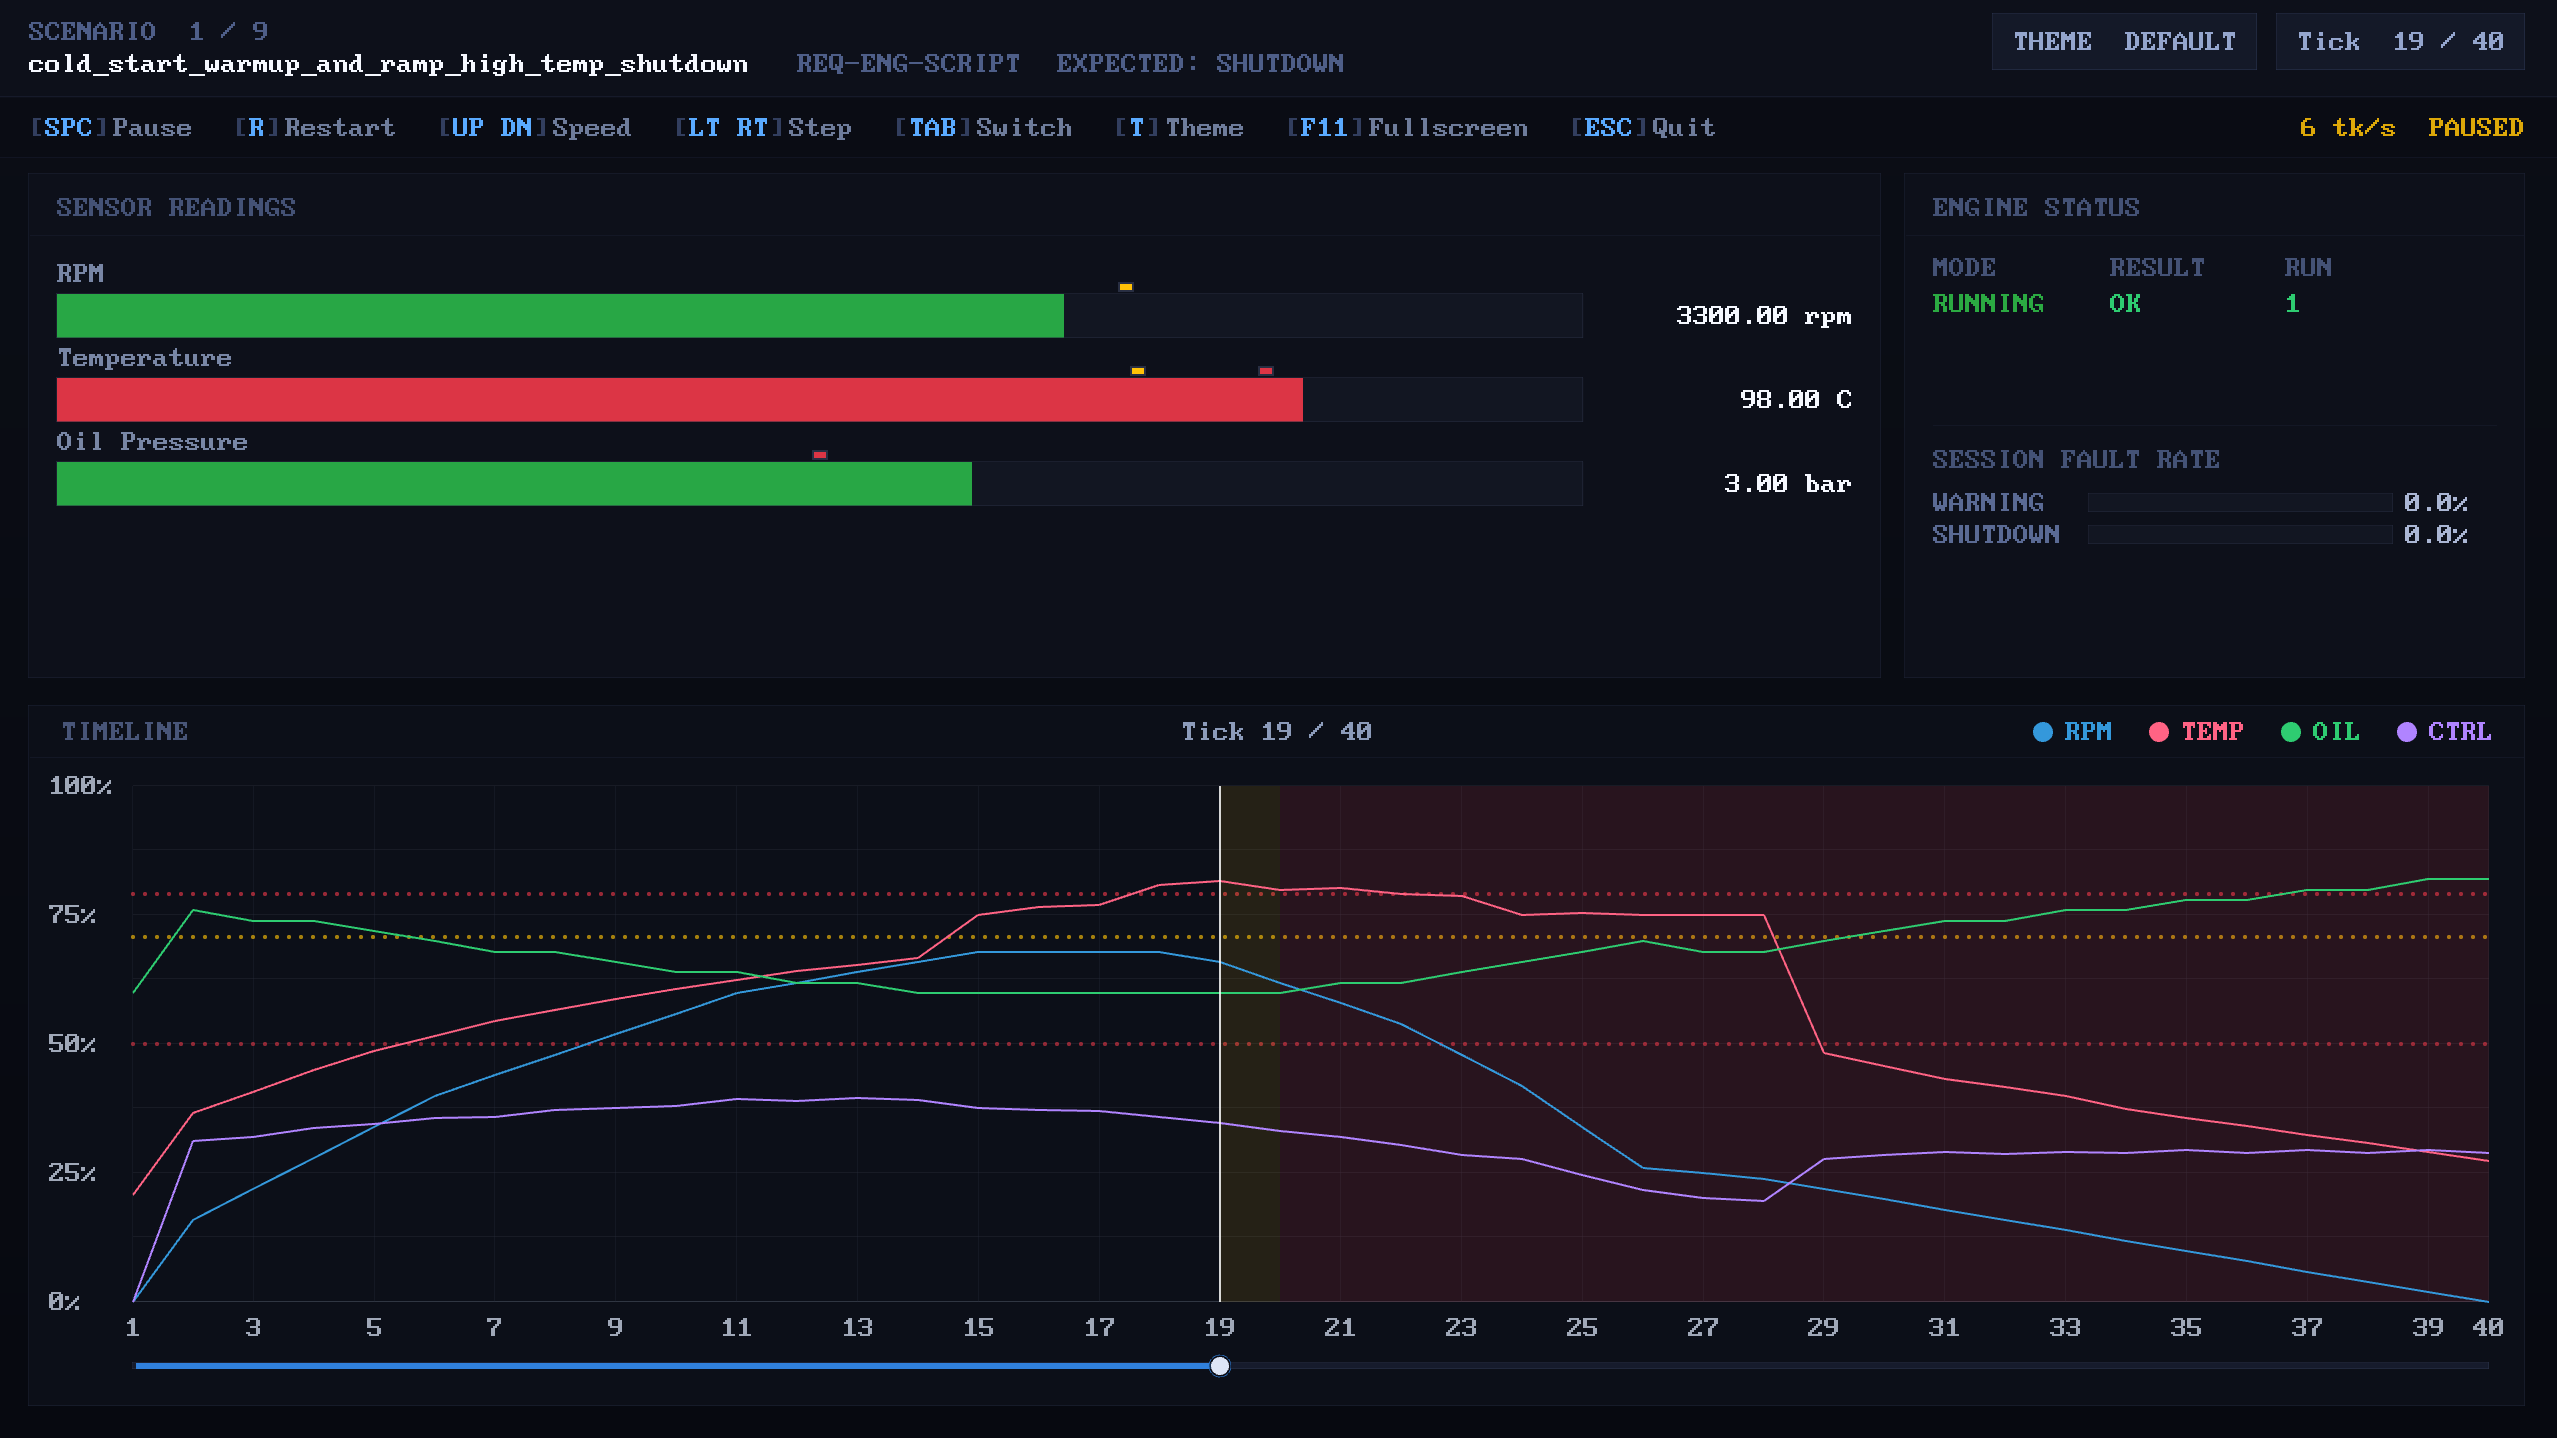Image resolution: width=2557 pixels, height=1438 pixels.
Task: Click the RPM legend dot
Action: click(2042, 732)
